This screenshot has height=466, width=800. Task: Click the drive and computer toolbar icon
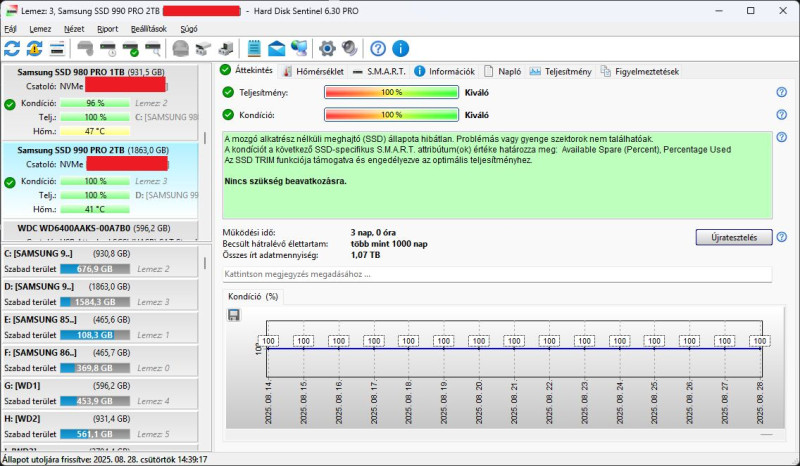pos(226,48)
